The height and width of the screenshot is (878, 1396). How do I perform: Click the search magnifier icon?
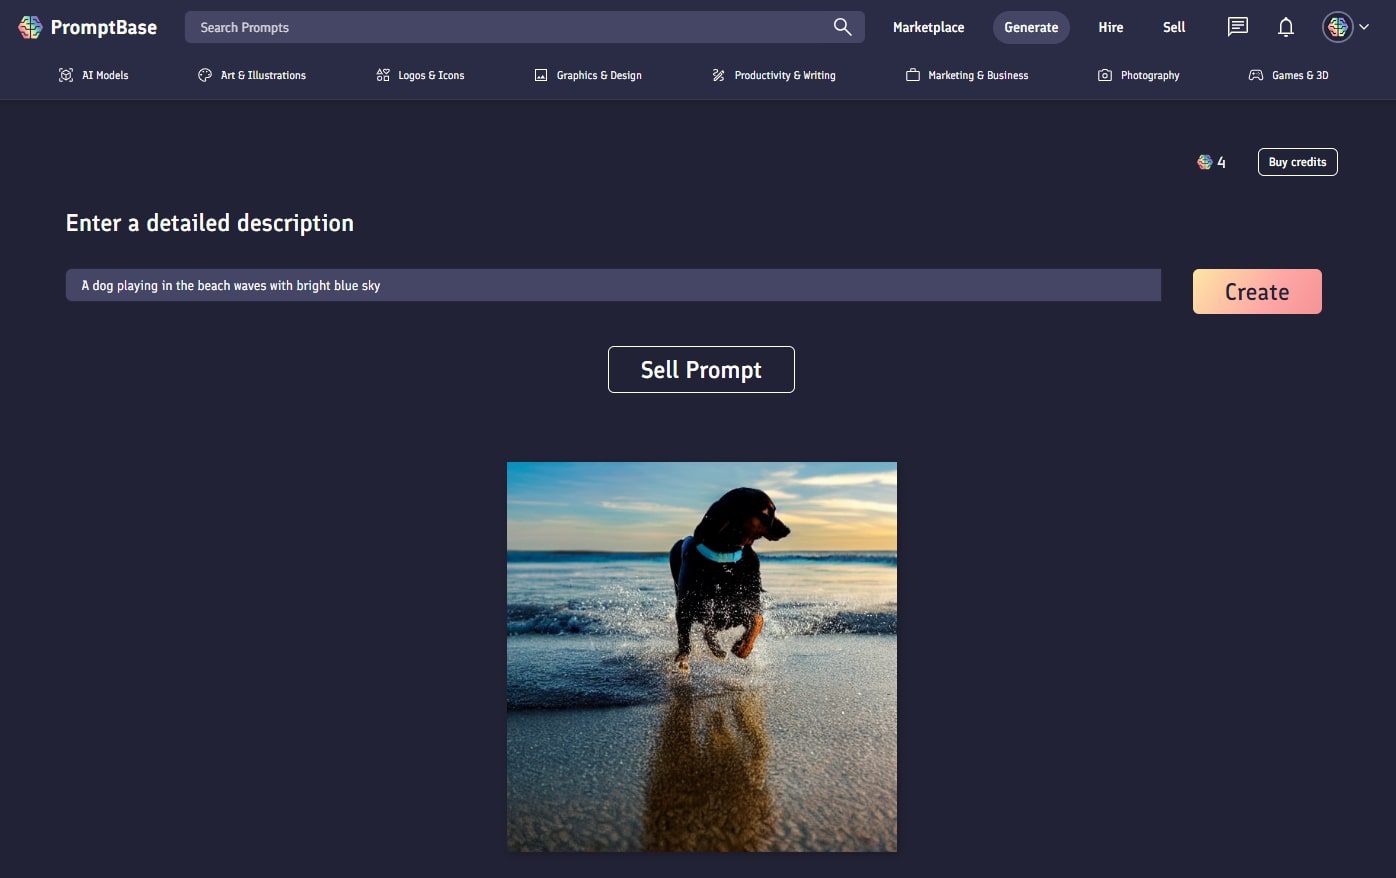pyautogui.click(x=842, y=27)
